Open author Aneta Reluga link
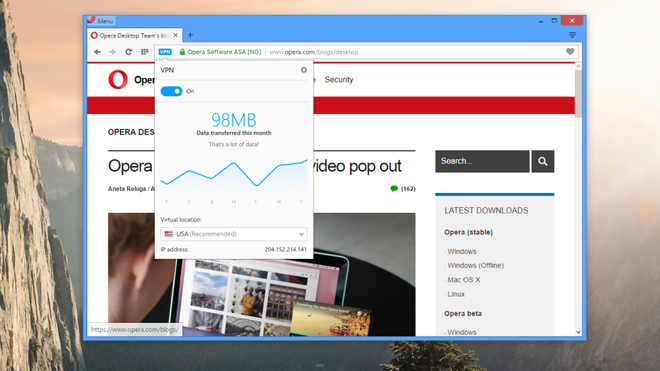This screenshot has width=660, height=371. tap(127, 189)
